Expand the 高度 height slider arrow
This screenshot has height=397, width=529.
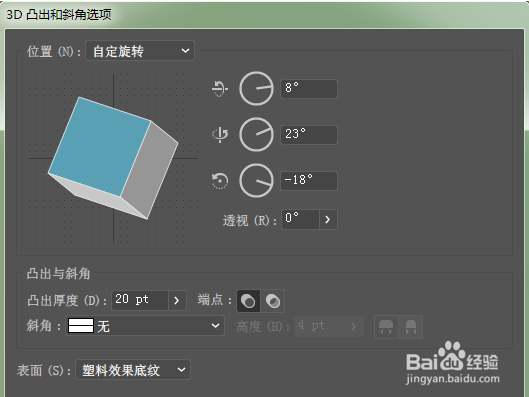pyautogui.click(x=354, y=326)
